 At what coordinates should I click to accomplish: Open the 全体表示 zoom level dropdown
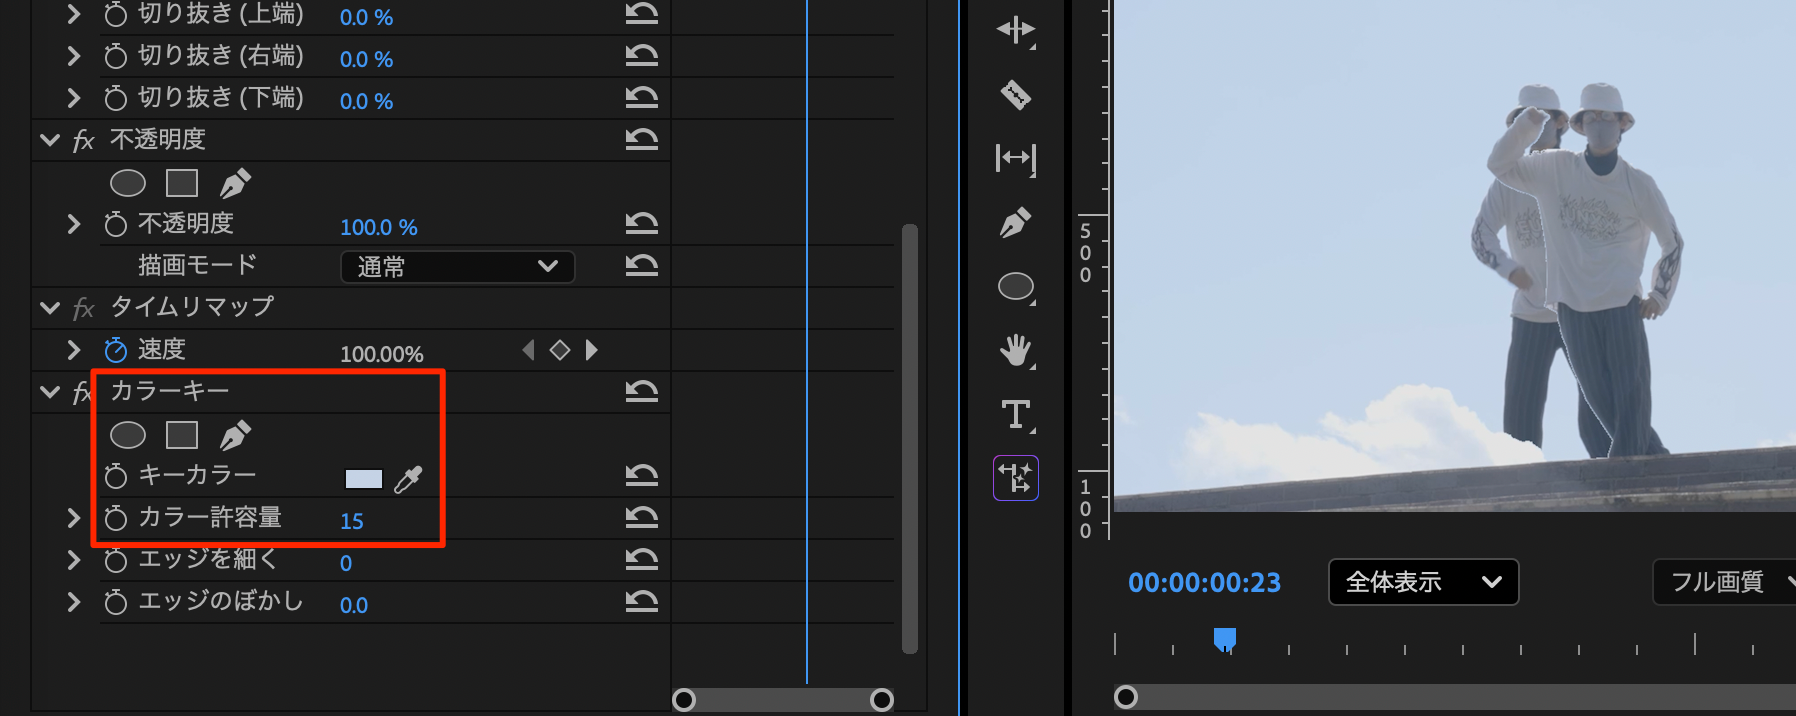click(1422, 582)
